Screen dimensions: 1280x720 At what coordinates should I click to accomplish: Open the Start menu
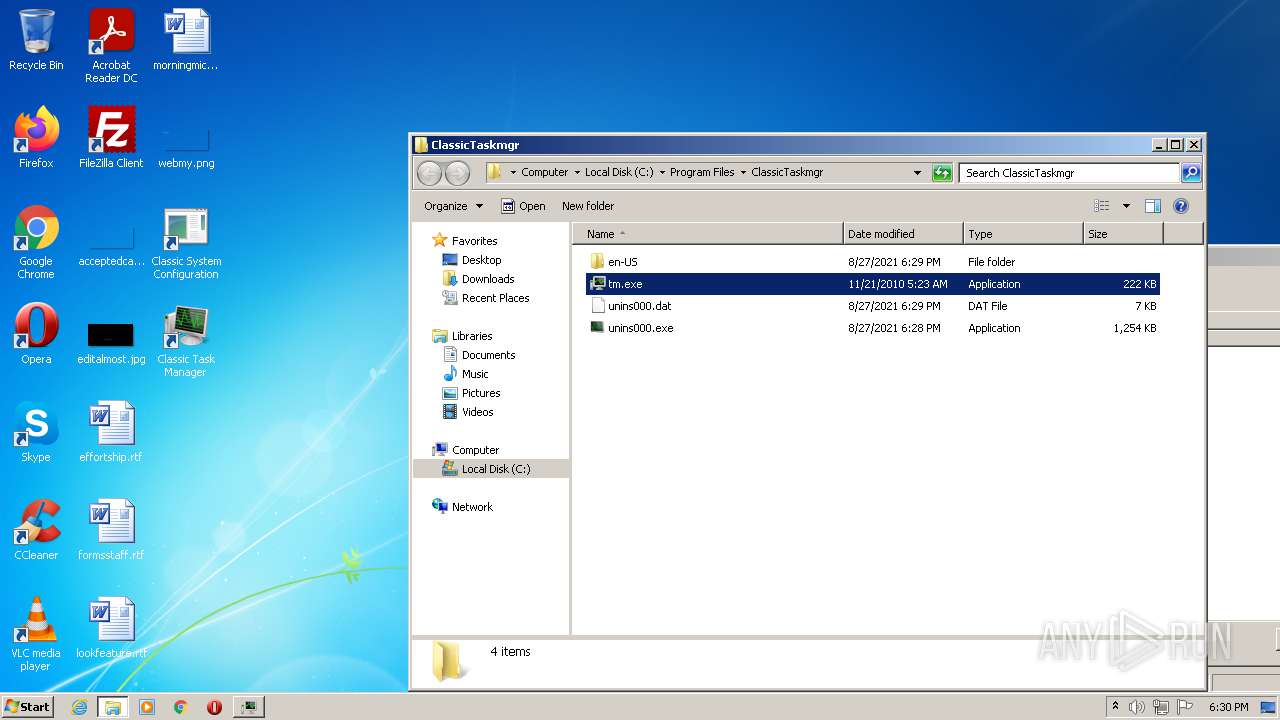point(27,707)
